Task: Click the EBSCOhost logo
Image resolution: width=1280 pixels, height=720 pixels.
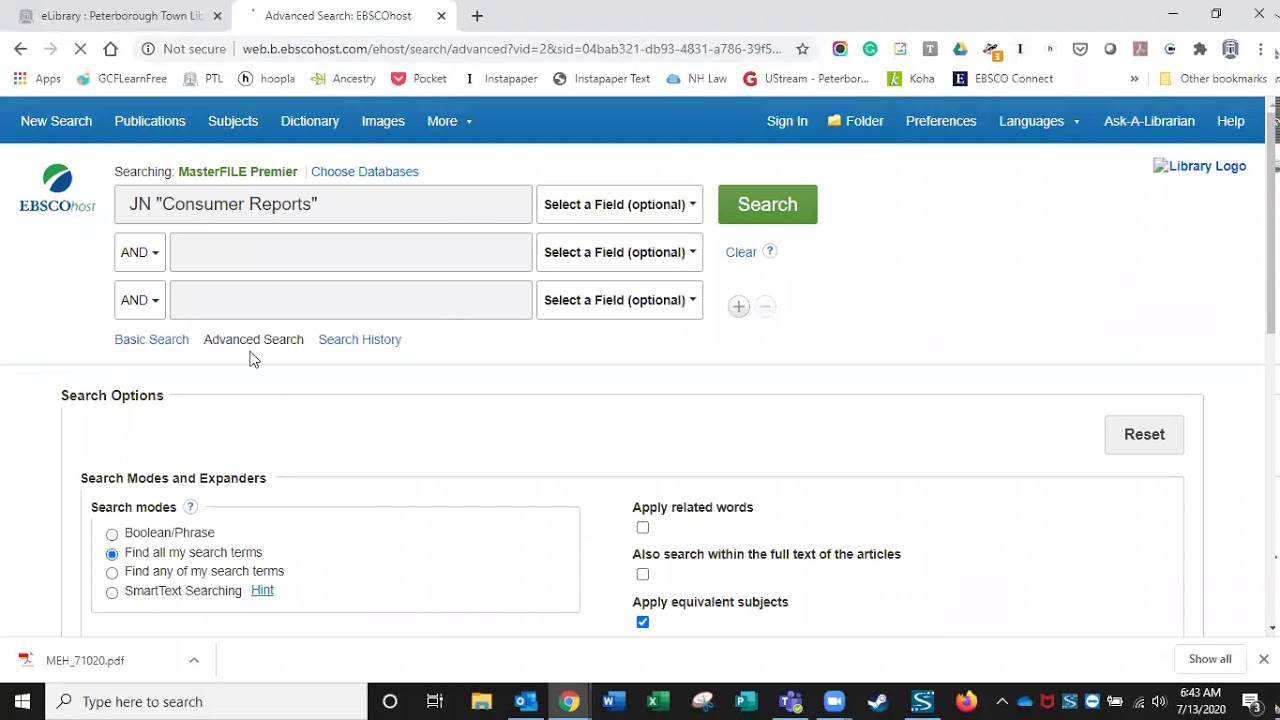Action: click(x=57, y=189)
